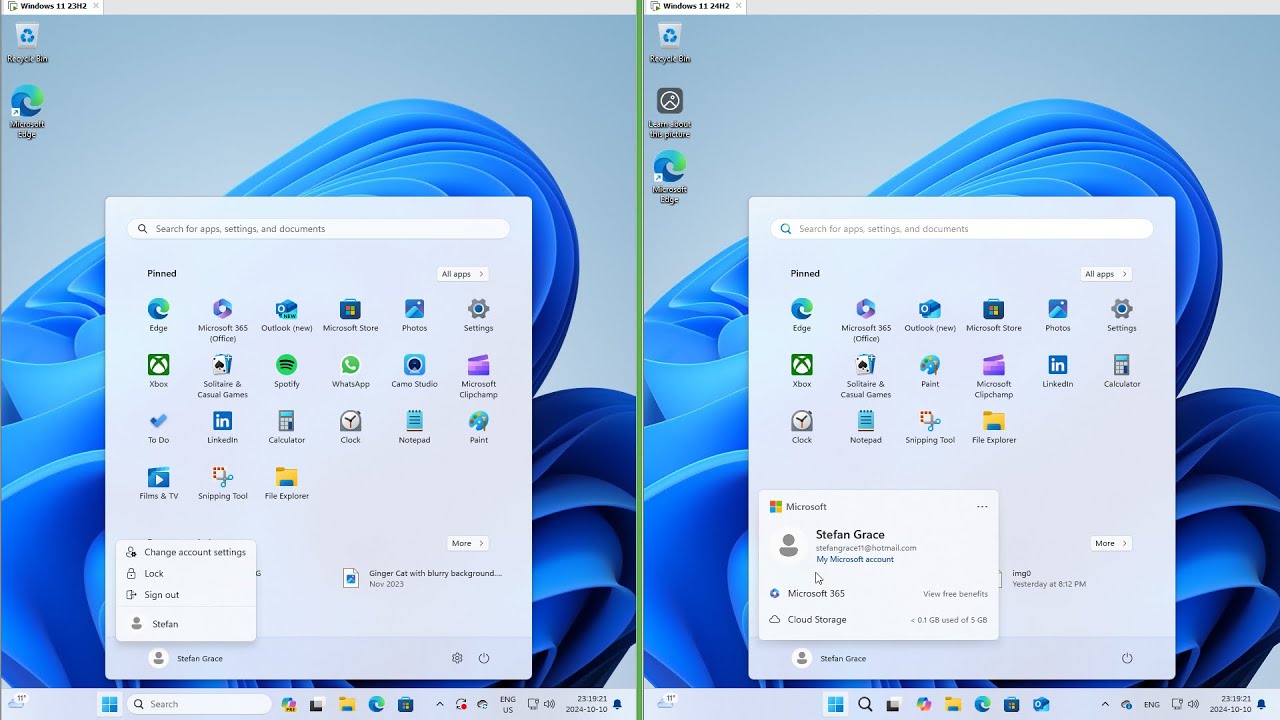Click the Outlook icon on 24H2 taskbar
This screenshot has height=720, width=1280.
[1040, 704]
